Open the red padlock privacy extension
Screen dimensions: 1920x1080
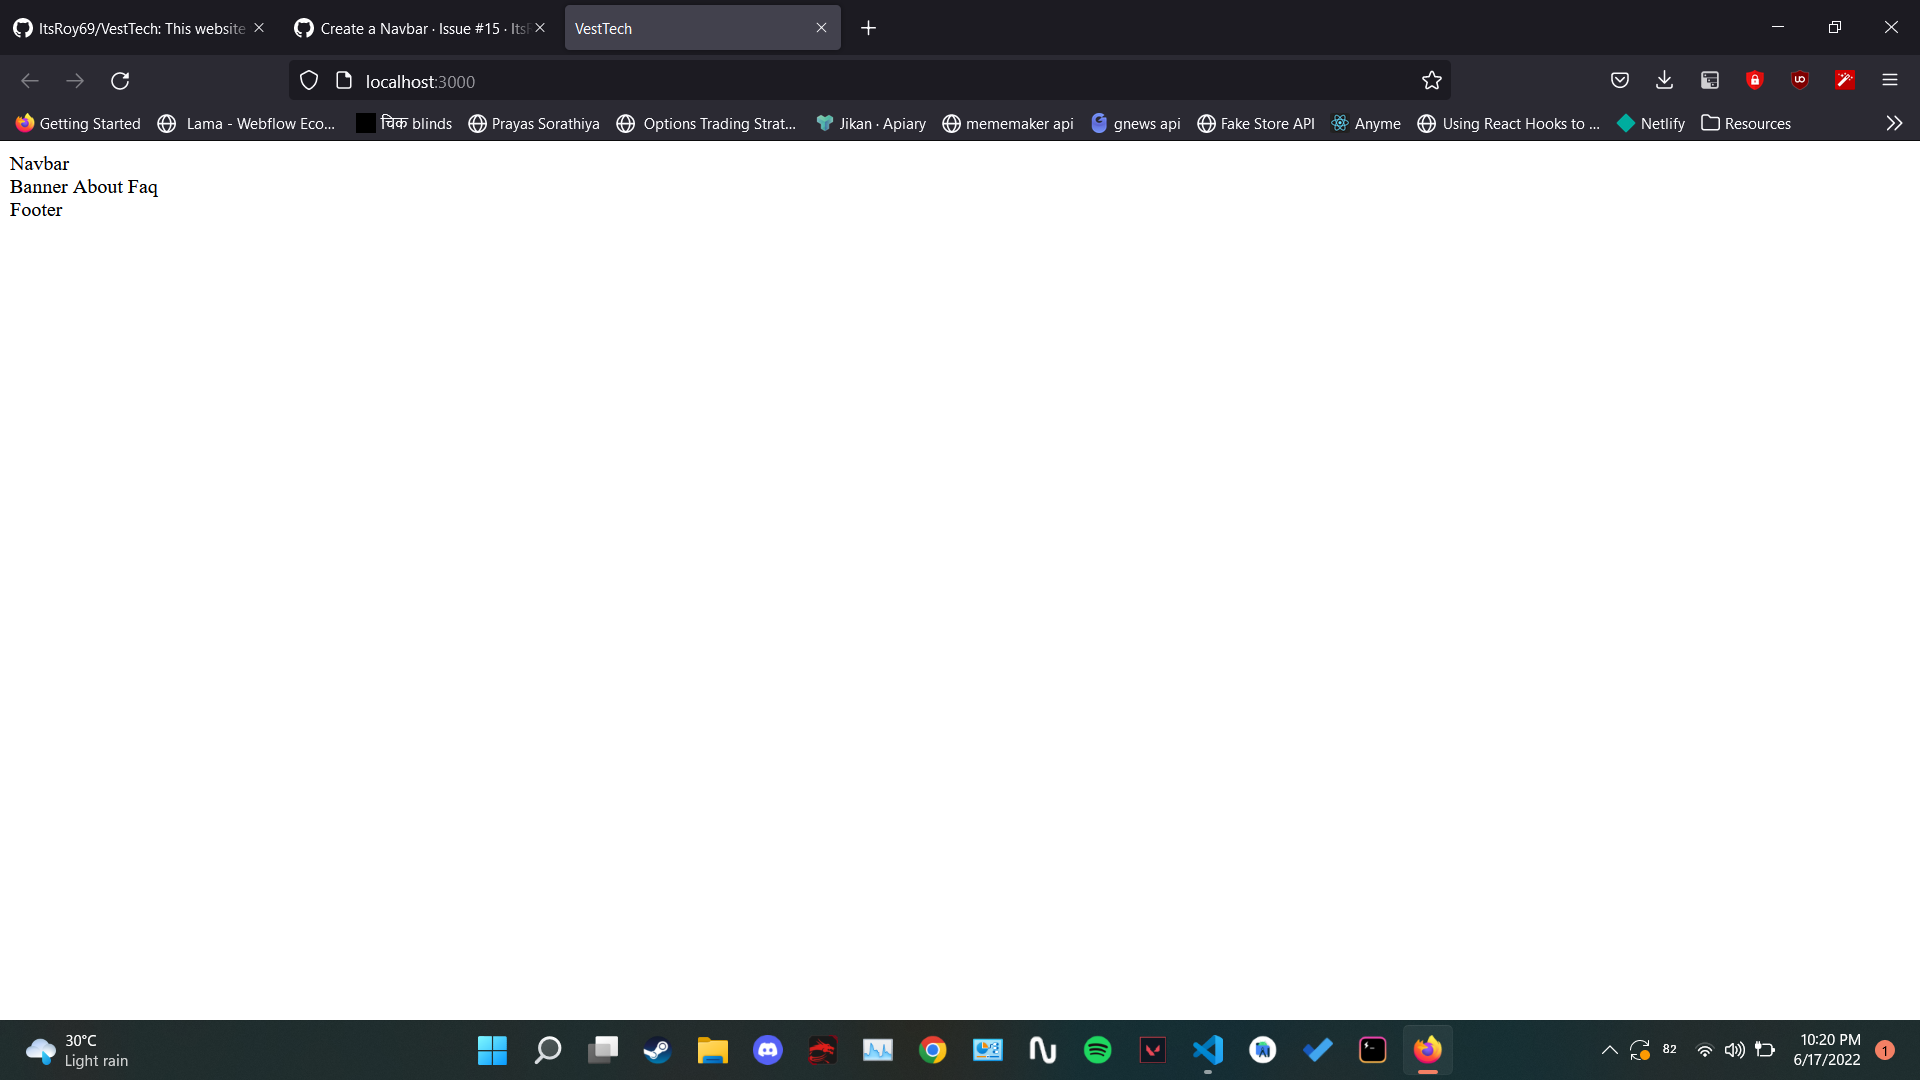pos(1755,80)
